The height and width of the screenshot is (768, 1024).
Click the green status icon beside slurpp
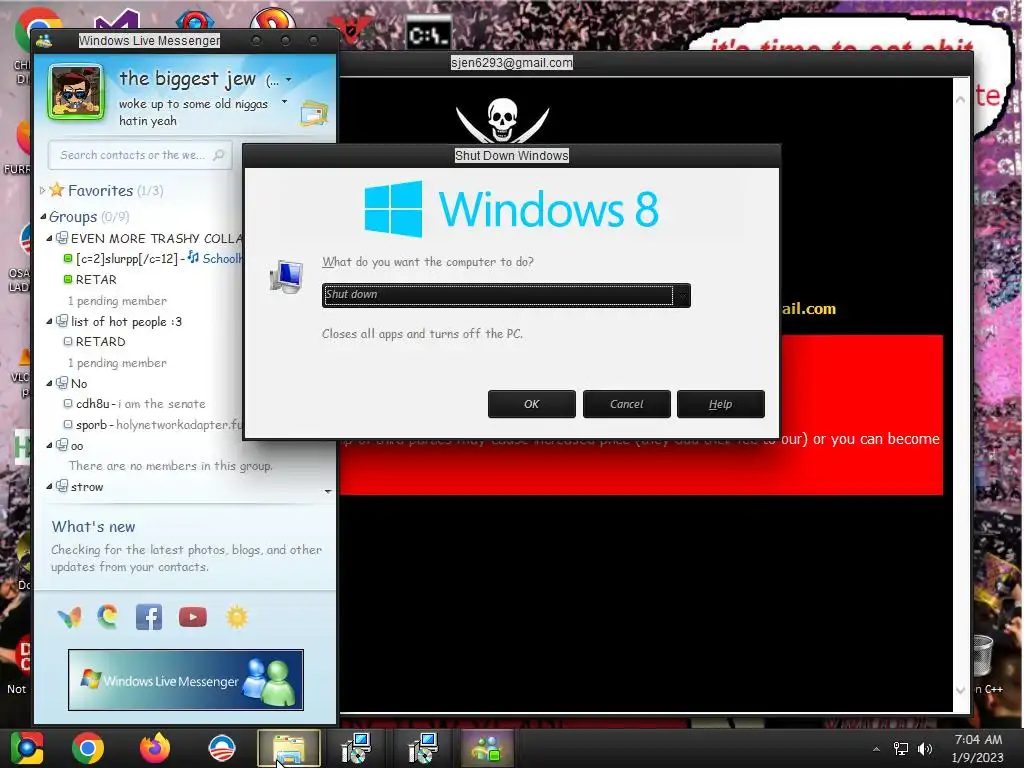67,259
